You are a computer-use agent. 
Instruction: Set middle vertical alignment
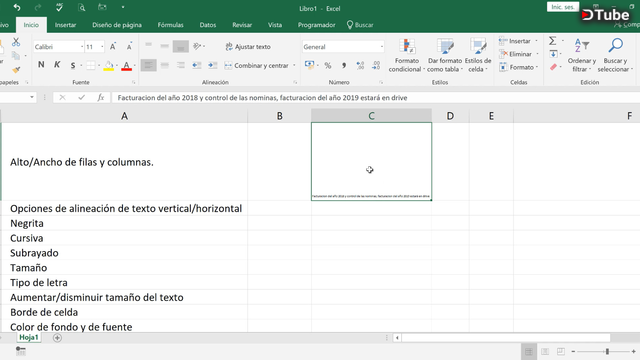[x=164, y=46]
